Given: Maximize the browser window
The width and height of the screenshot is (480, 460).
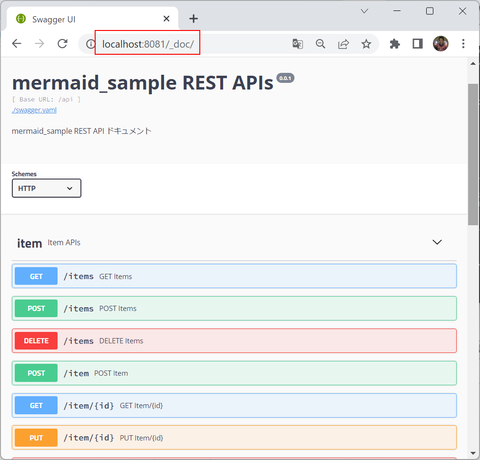Looking at the screenshot, I should tap(430, 11).
